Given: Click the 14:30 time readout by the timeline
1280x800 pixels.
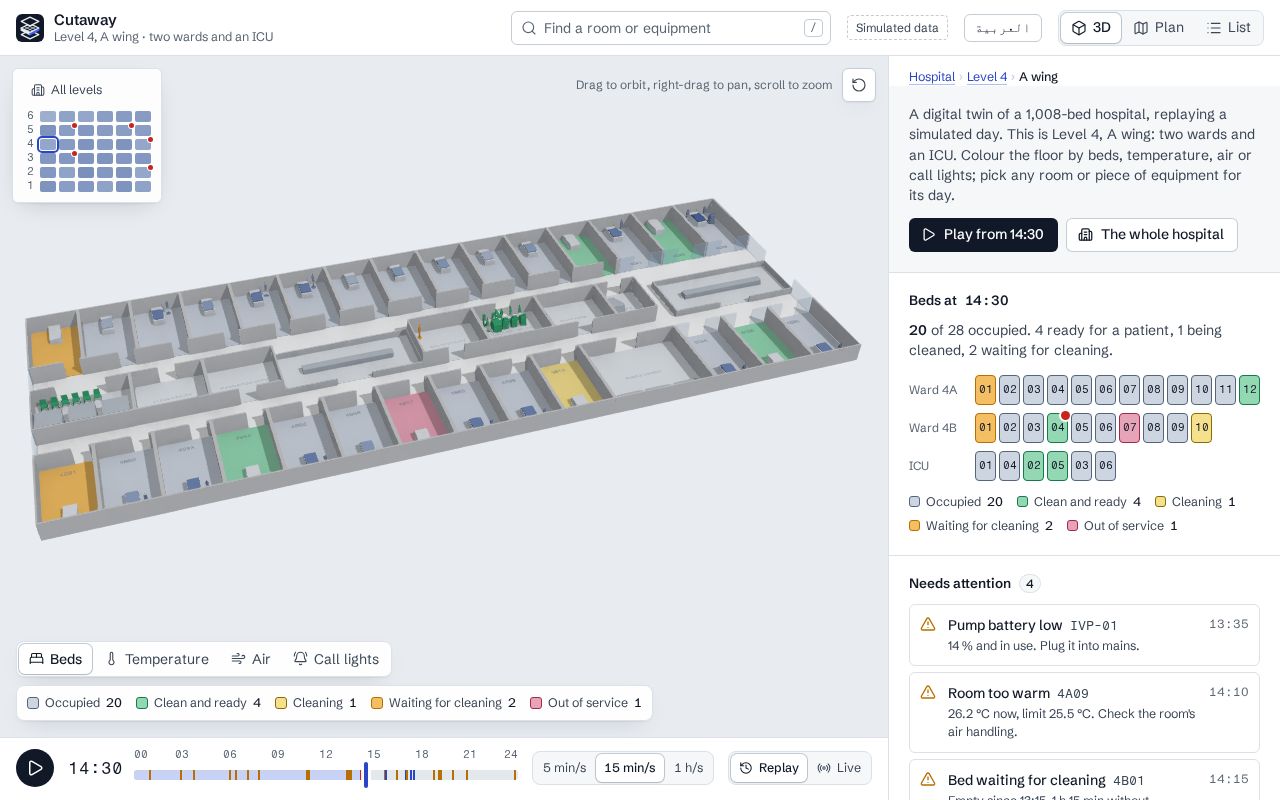Looking at the screenshot, I should pos(95,768).
